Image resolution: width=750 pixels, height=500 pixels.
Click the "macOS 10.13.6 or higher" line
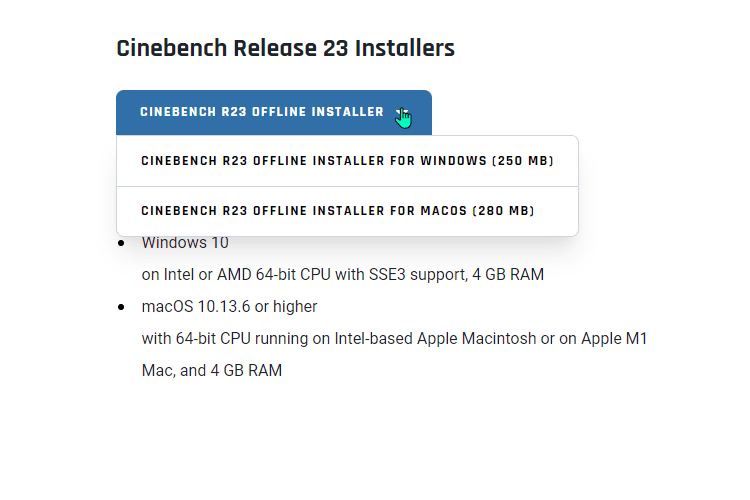(230, 306)
